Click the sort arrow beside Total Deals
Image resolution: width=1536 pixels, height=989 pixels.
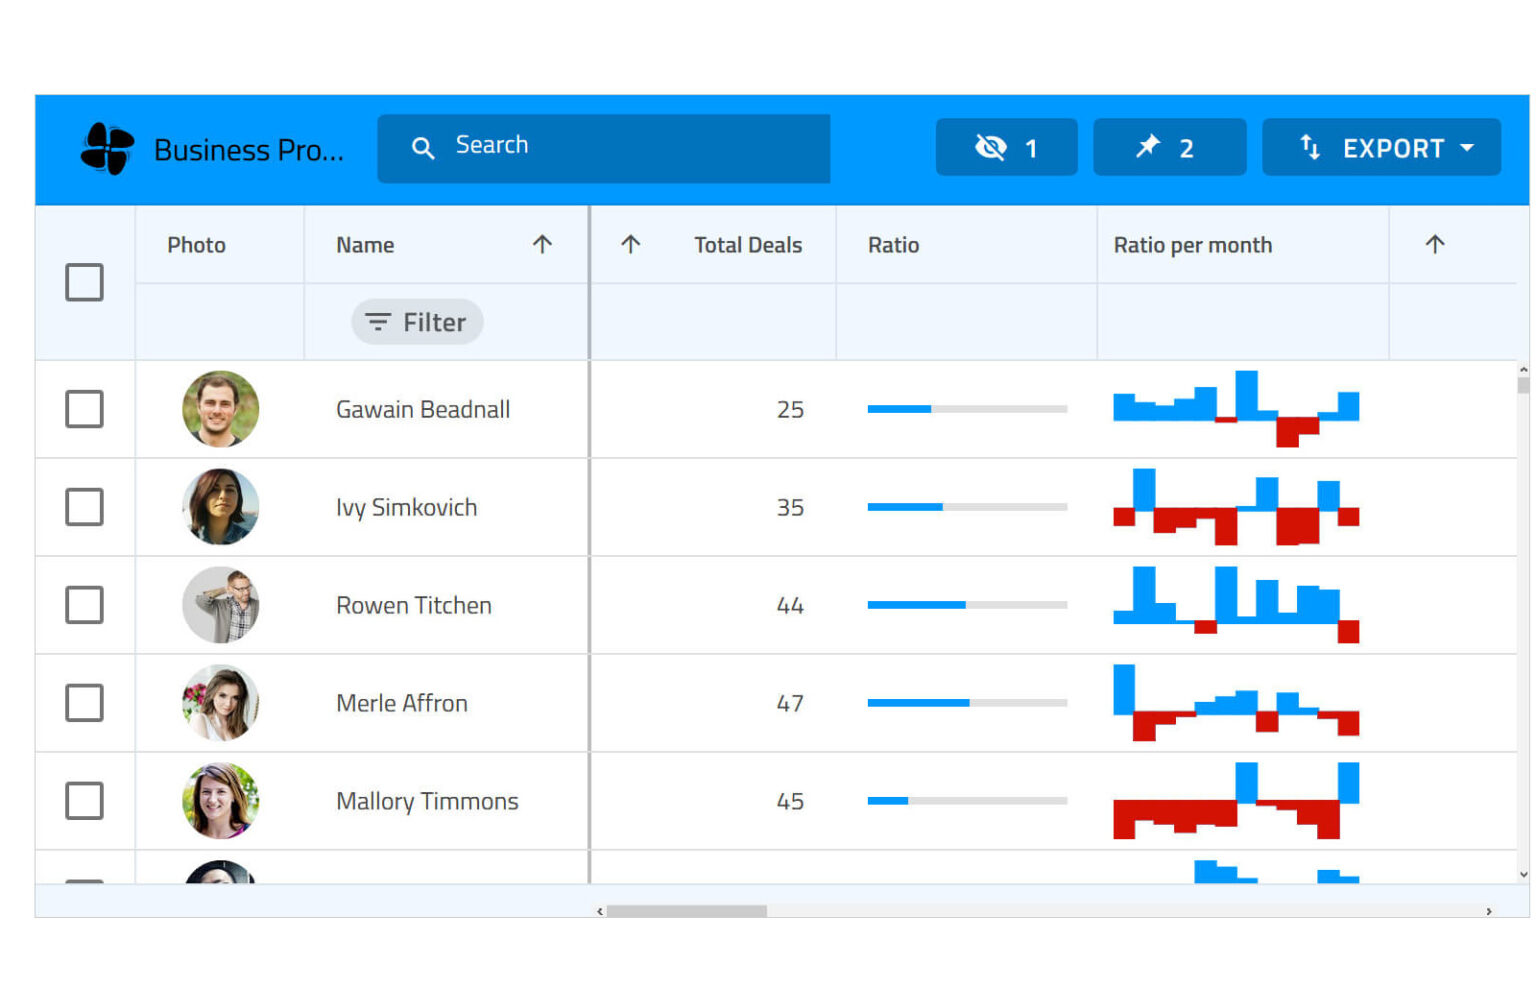tap(630, 244)
